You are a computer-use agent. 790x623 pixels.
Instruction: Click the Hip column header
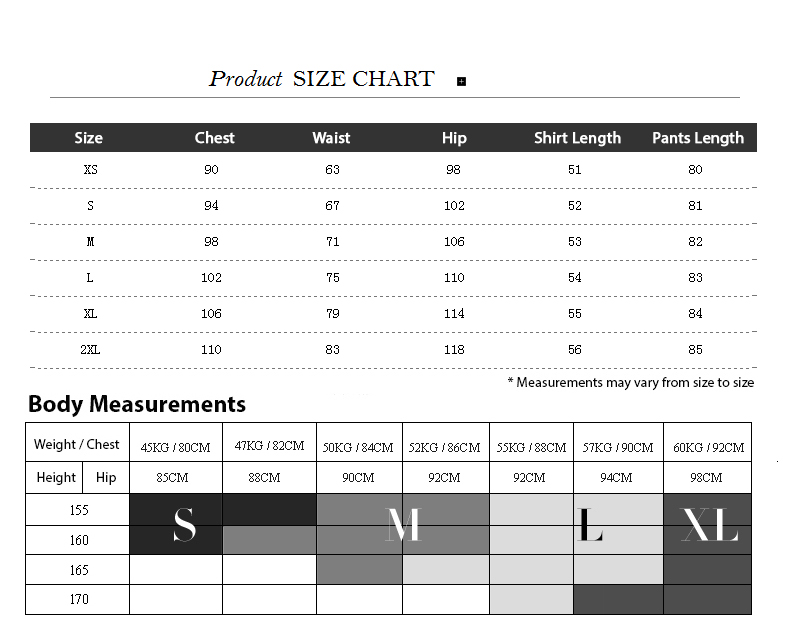tap(454, 138)
